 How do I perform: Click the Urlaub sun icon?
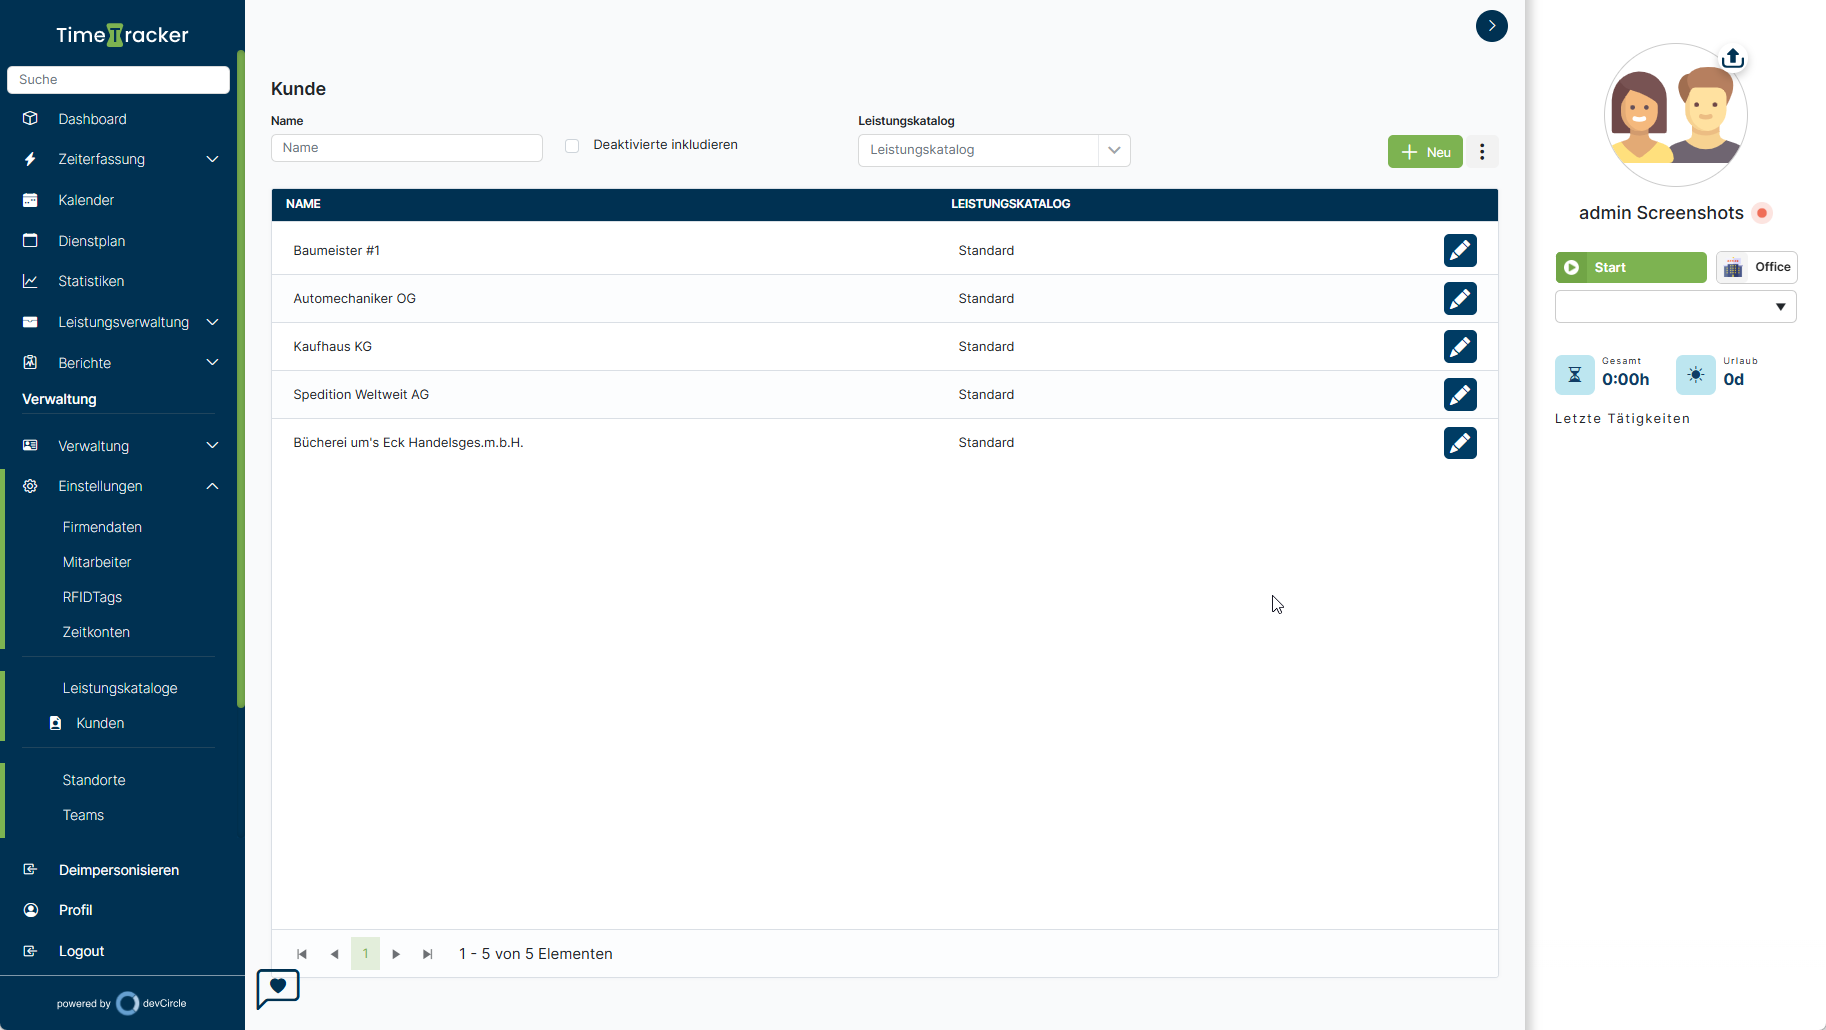(x=1695, y=375)
